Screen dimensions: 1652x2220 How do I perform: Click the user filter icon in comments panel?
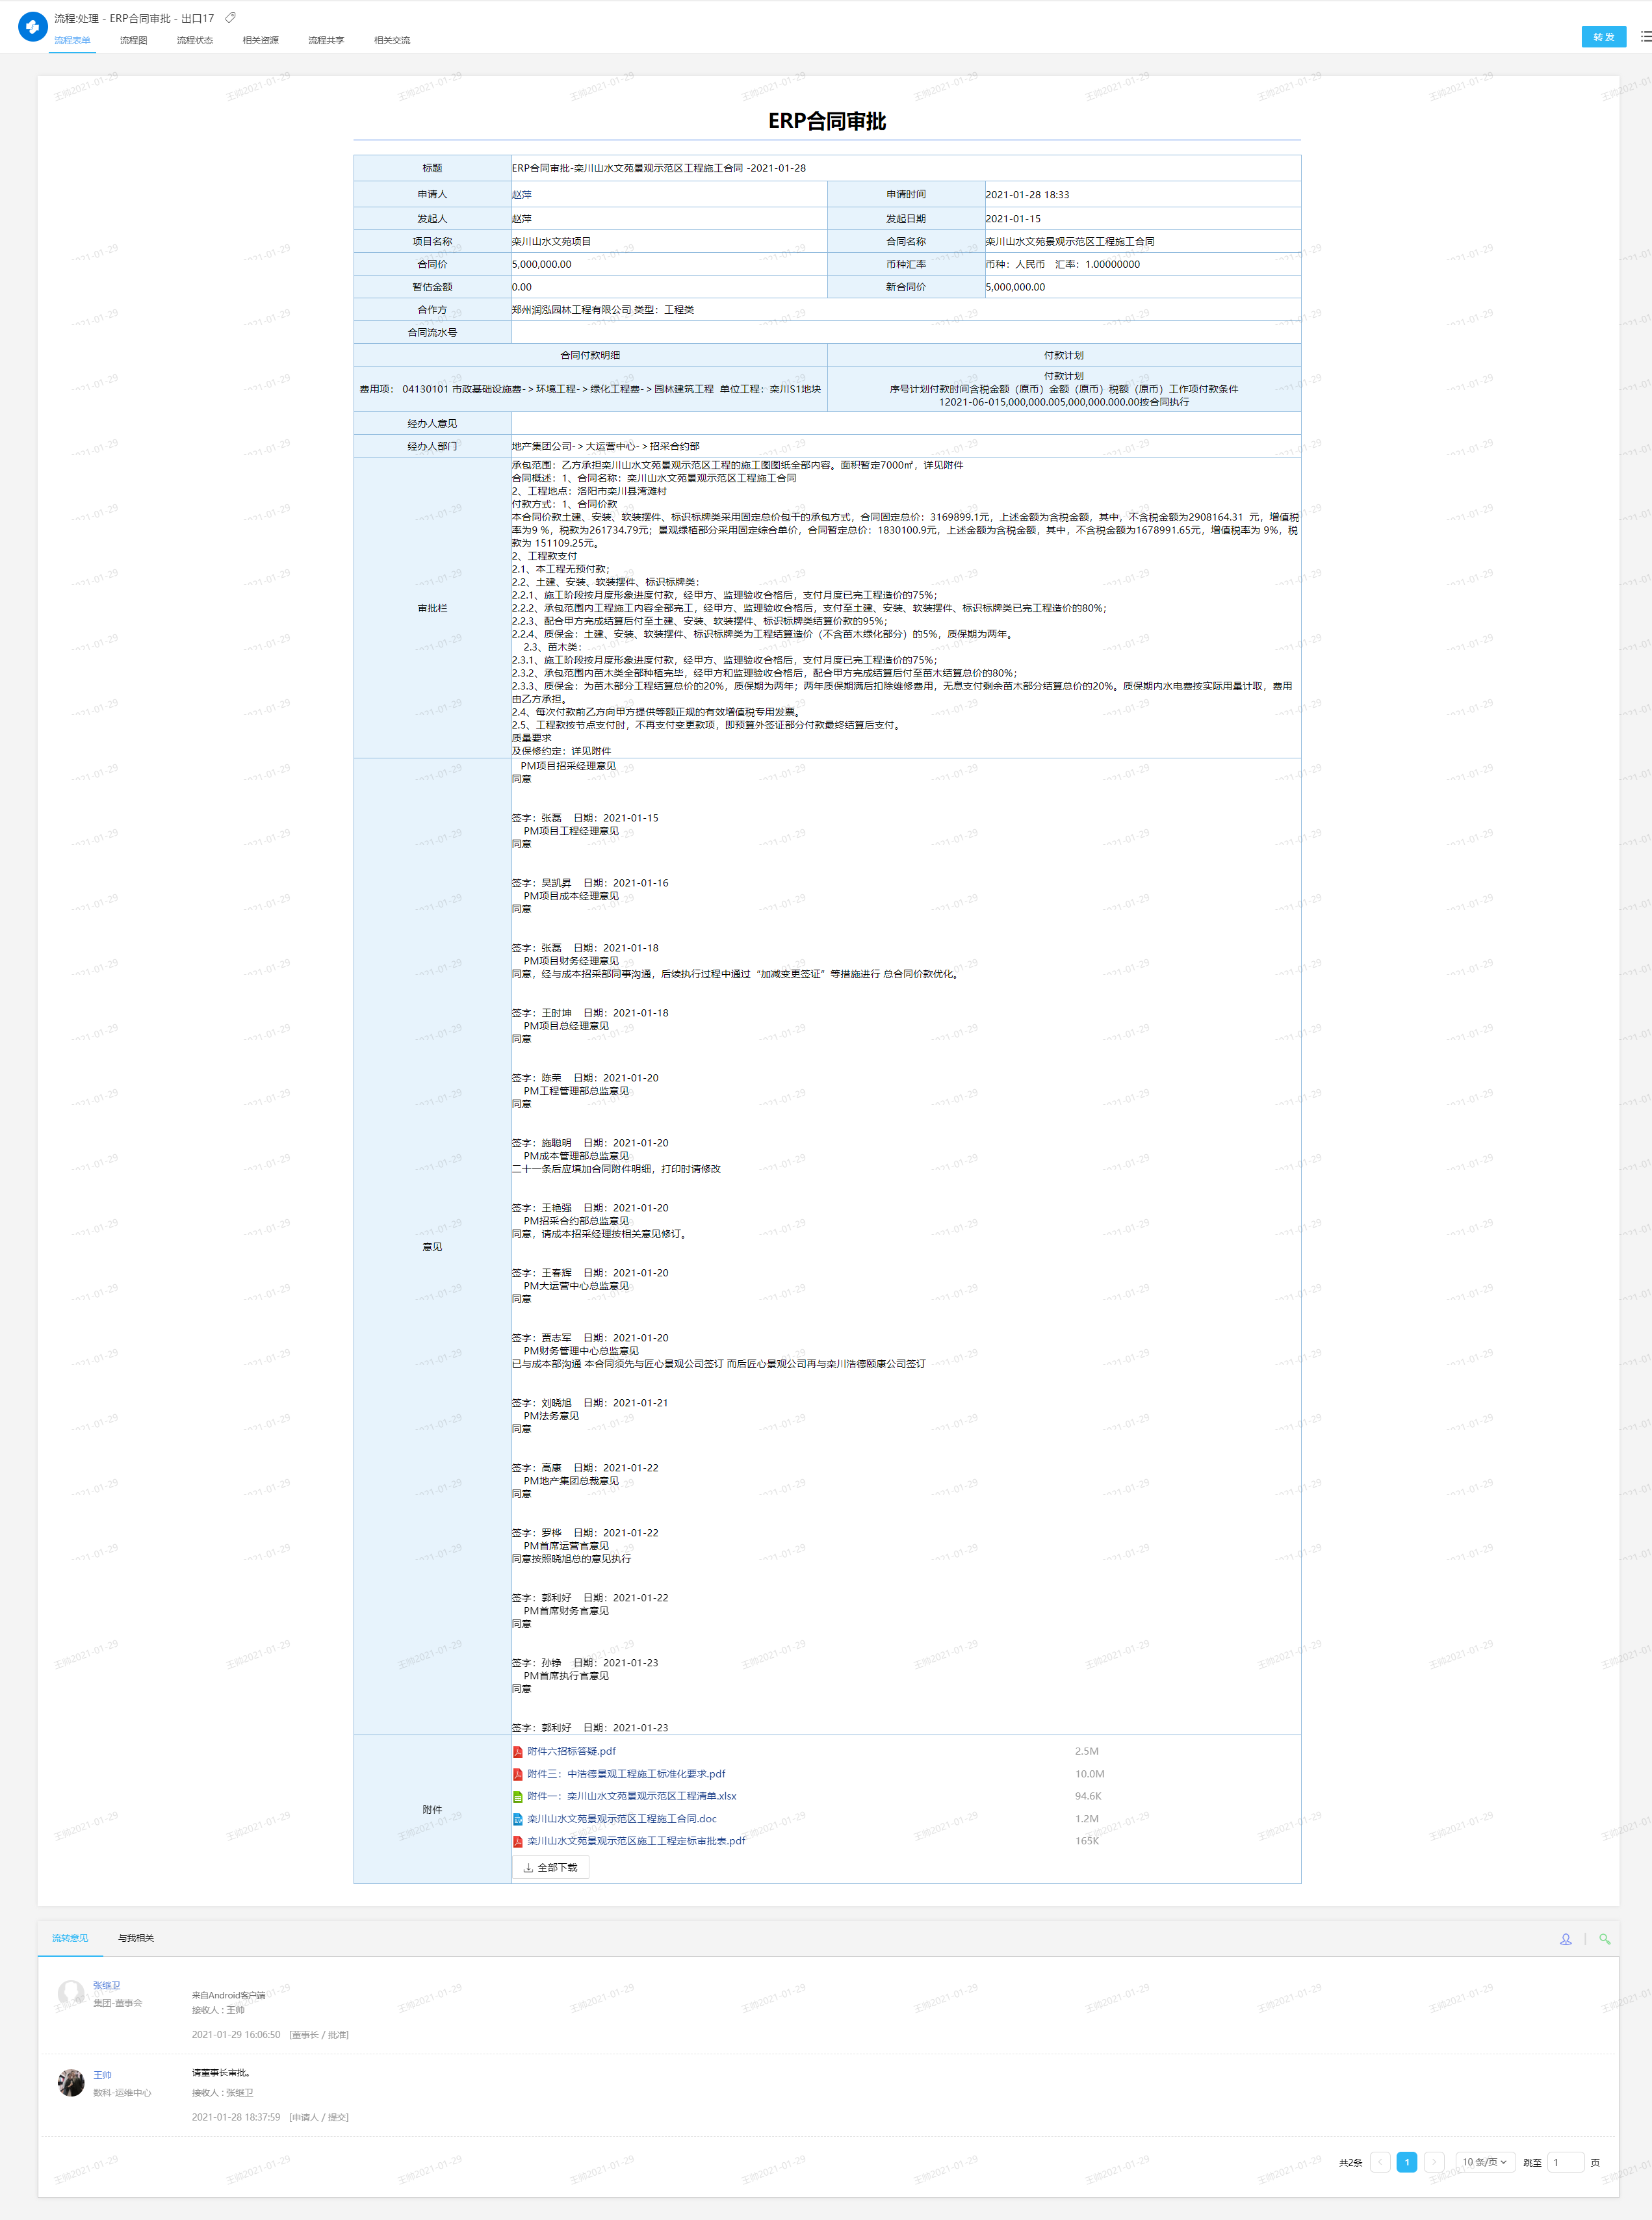[x=1565, y=1939]
